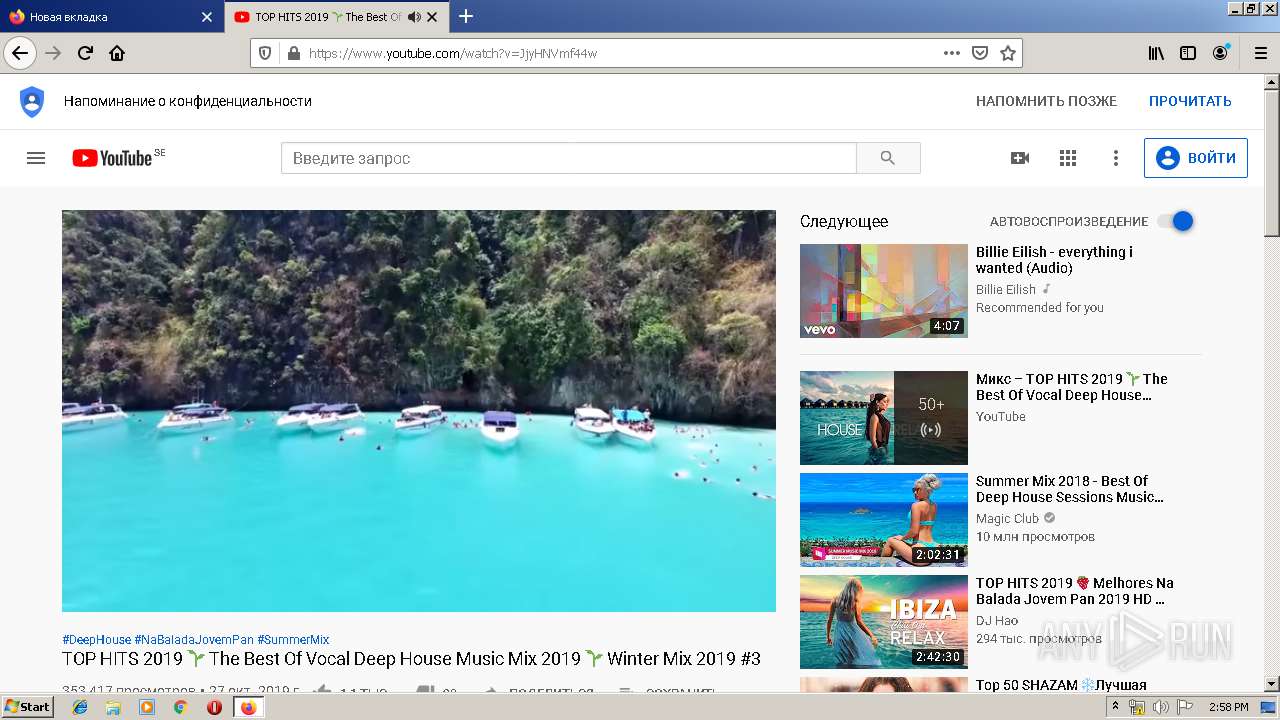Open YouTube settings three-dot menu
Image resolution: width=1280 pixels, height=720 pixels.
tap(1116, 158)
